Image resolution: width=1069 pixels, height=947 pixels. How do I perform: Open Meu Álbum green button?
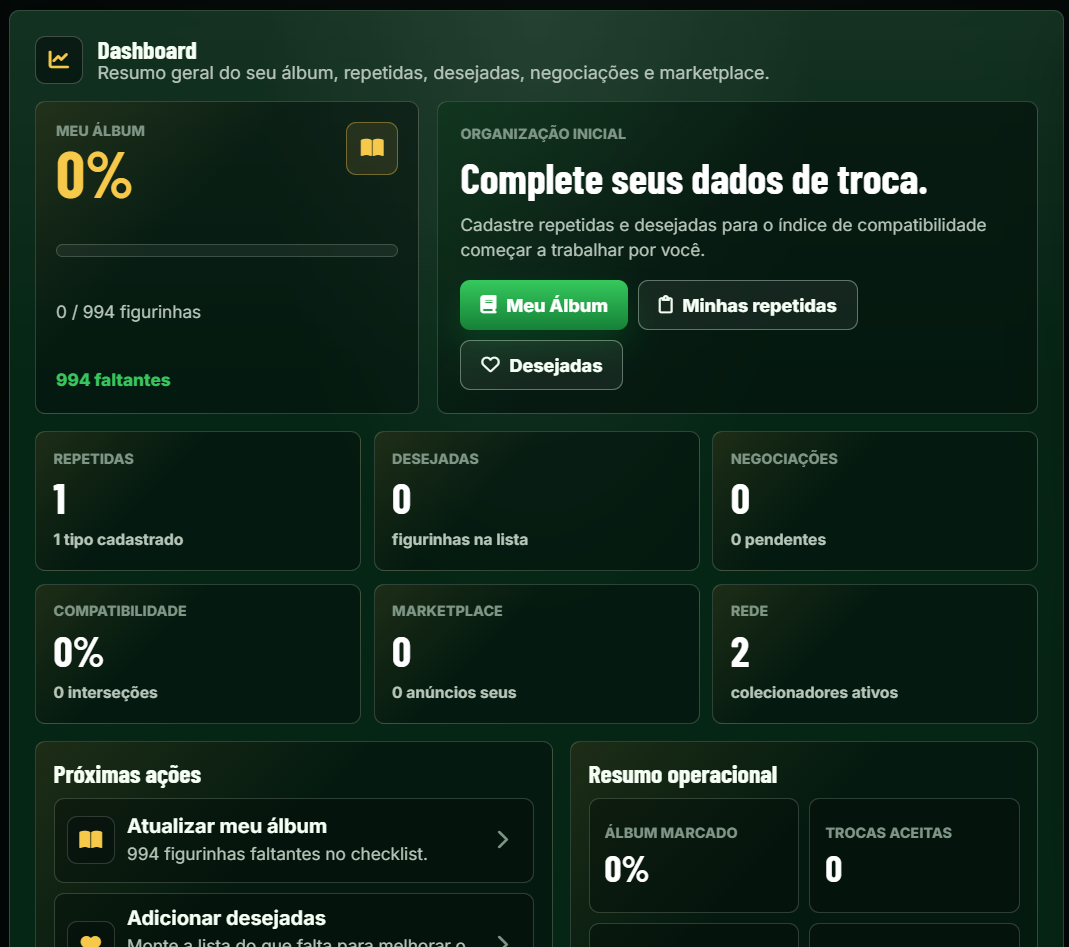pos(543,305)
